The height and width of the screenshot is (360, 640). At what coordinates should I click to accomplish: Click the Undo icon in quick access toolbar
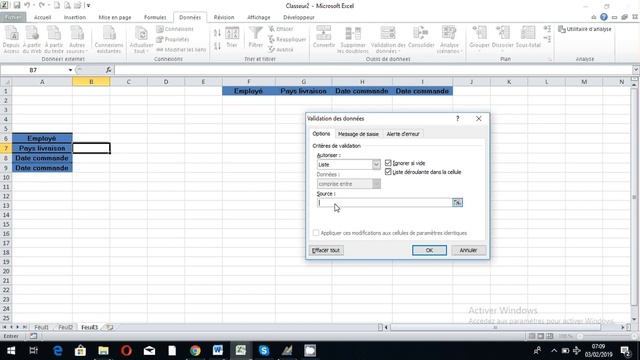(27, 5)
